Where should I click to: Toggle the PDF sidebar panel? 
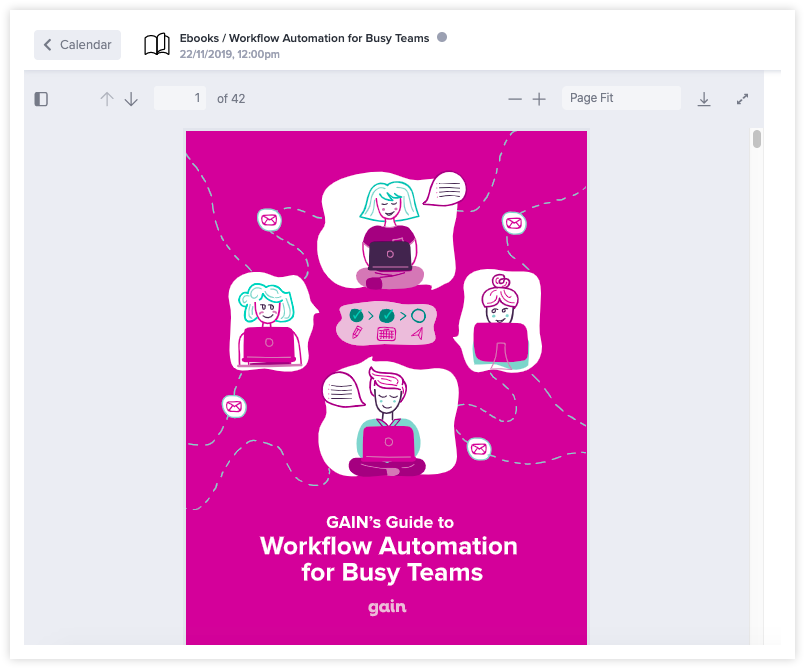click(x=41, y=99)
